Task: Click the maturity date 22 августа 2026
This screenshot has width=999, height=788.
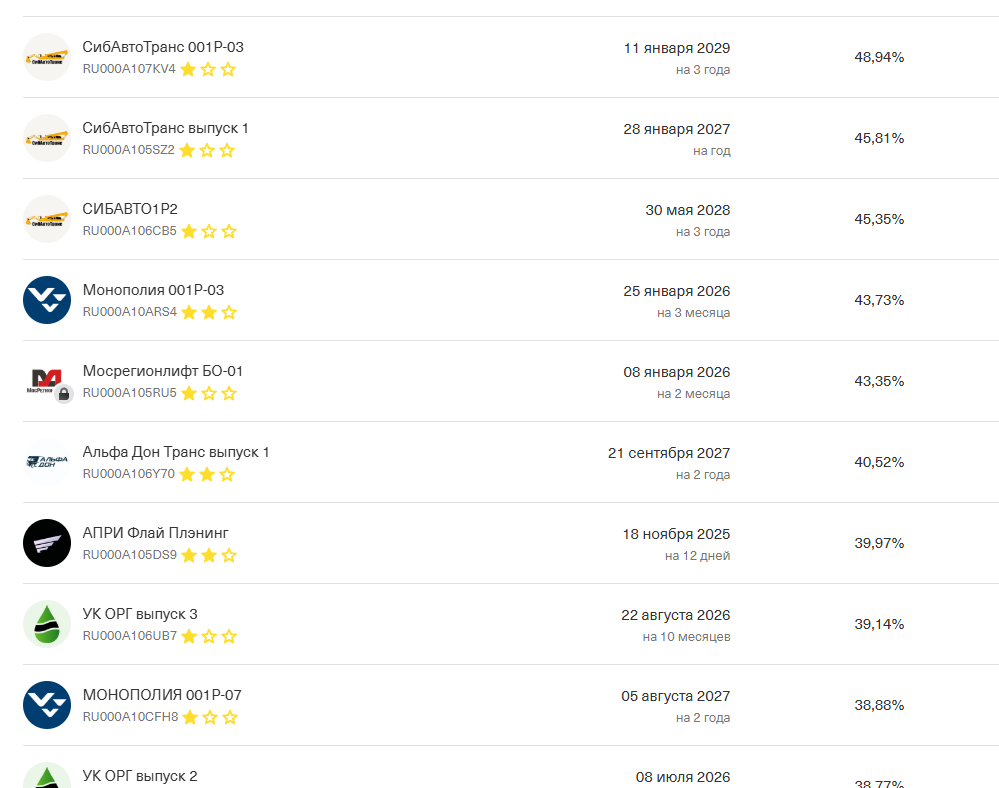Action: coord(675,615)
